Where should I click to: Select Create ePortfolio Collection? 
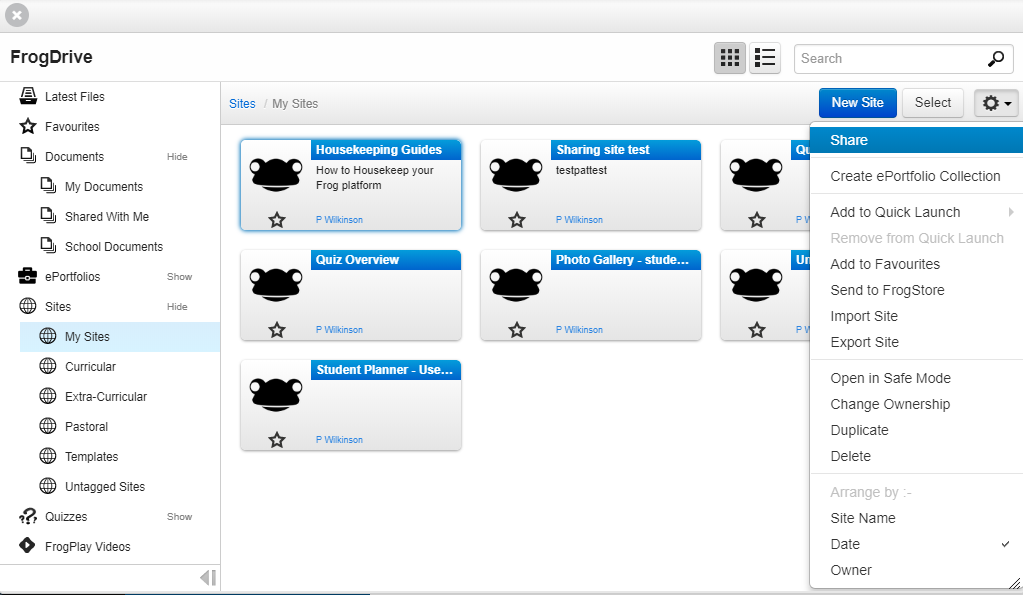tap(916, 176)
